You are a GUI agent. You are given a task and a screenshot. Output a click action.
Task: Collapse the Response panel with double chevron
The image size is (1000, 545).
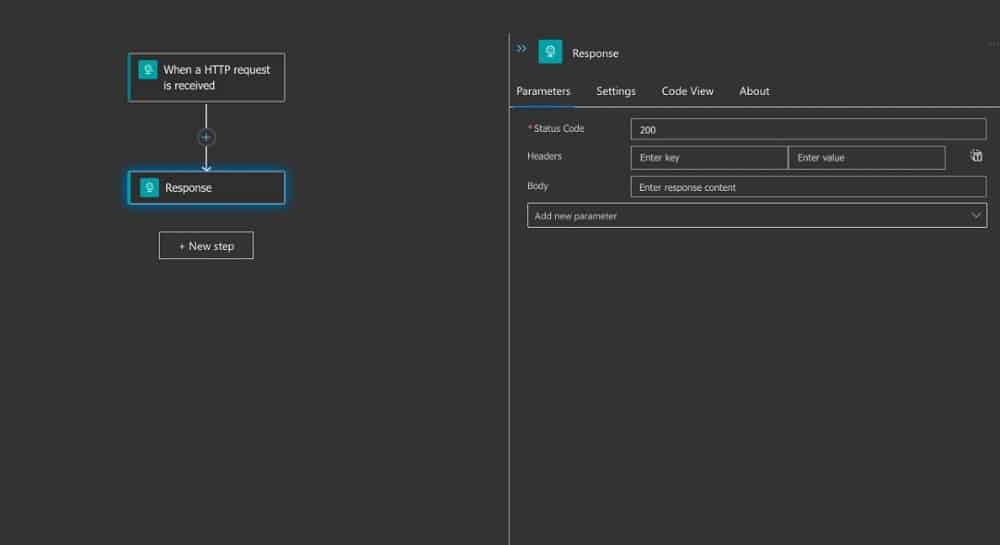tap(521, 48)
